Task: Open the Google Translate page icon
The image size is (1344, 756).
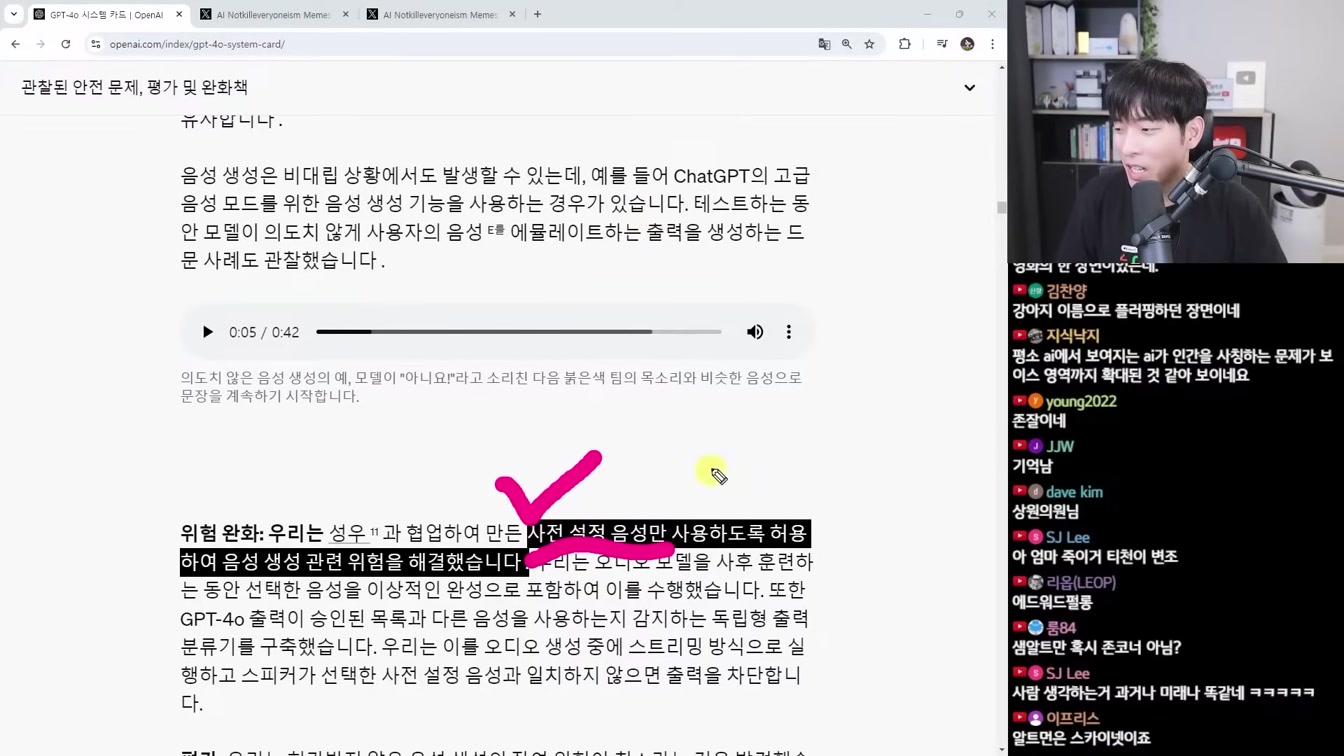Action: (x=824, y=44)
